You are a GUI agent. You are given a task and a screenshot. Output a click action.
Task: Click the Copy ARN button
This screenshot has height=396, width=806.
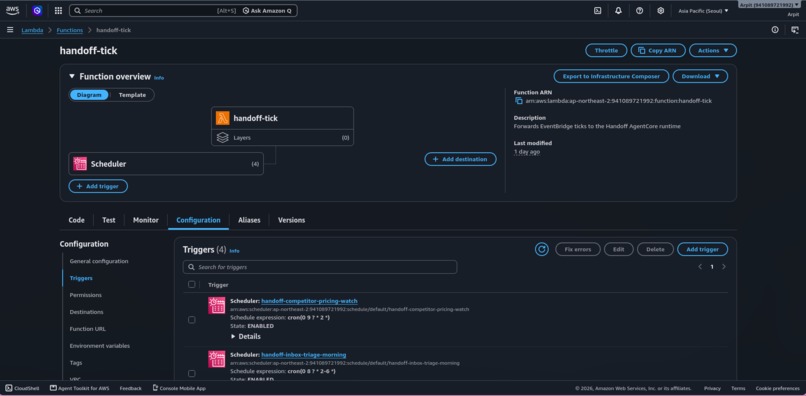658,50
